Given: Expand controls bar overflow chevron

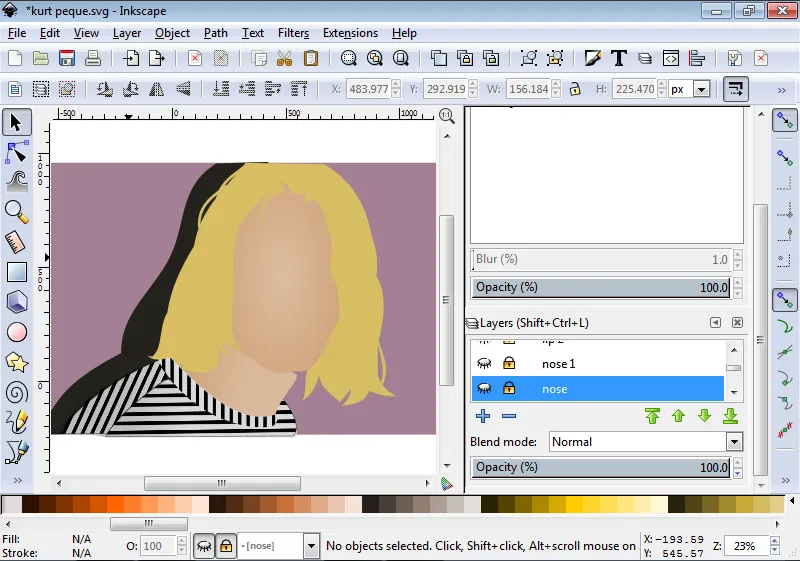Looking at the screenshot, I should [x=781, y=90].
